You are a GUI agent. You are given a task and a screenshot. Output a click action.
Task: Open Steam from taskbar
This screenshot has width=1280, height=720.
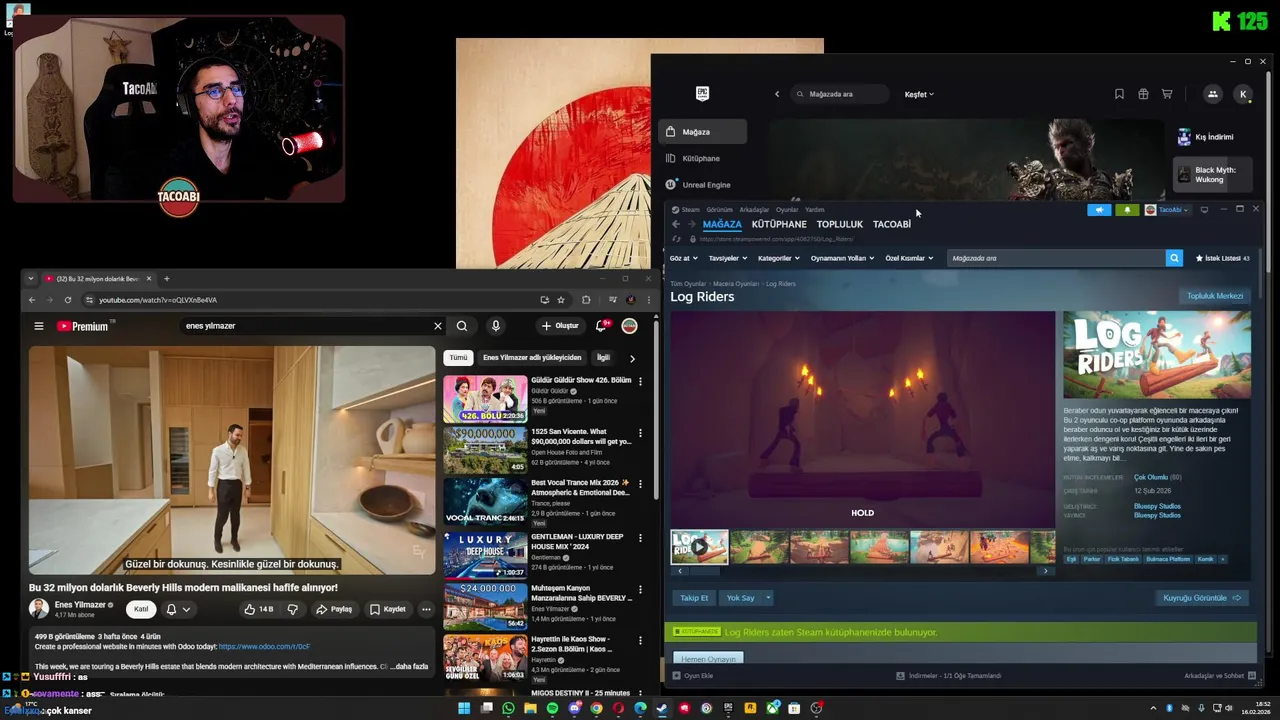(x=662, y=709)
